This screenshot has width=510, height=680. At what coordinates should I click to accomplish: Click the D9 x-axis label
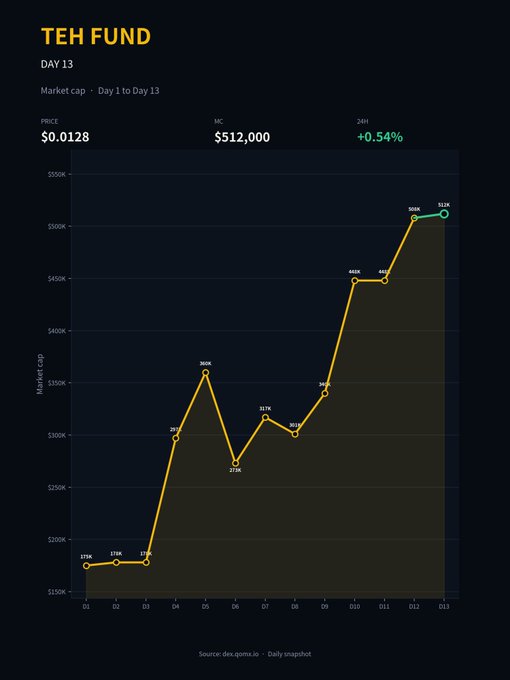325,607
